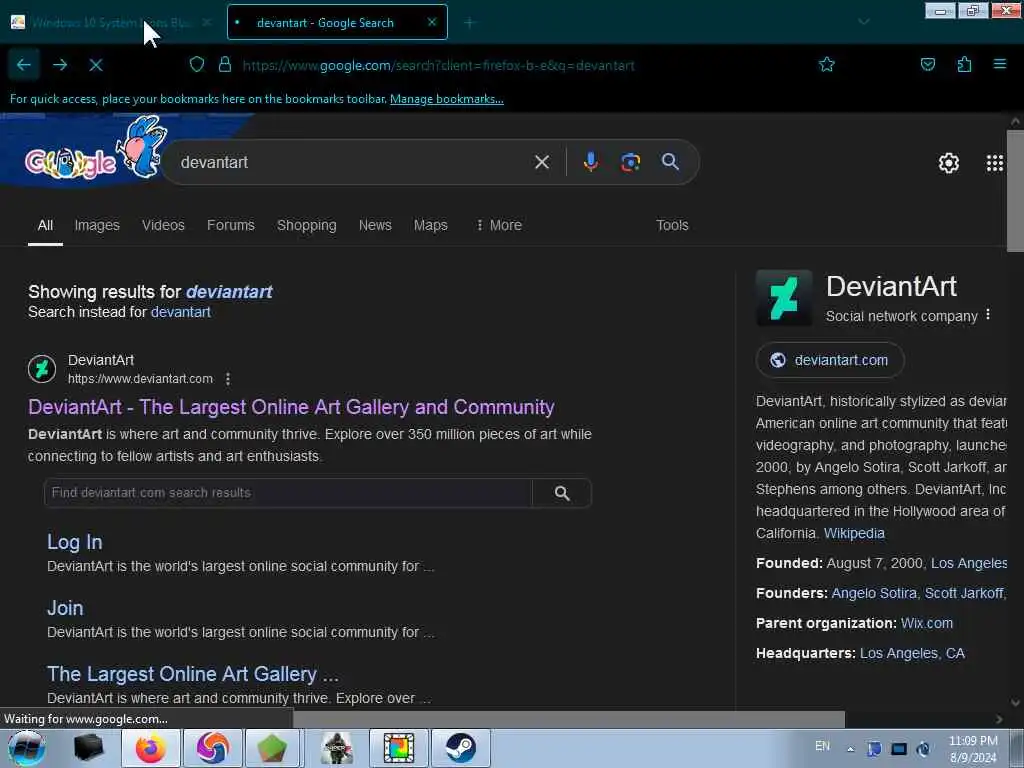Open Steam from the taskbar
This screenshot has height=768, width=1024.
tap(460, 748)
